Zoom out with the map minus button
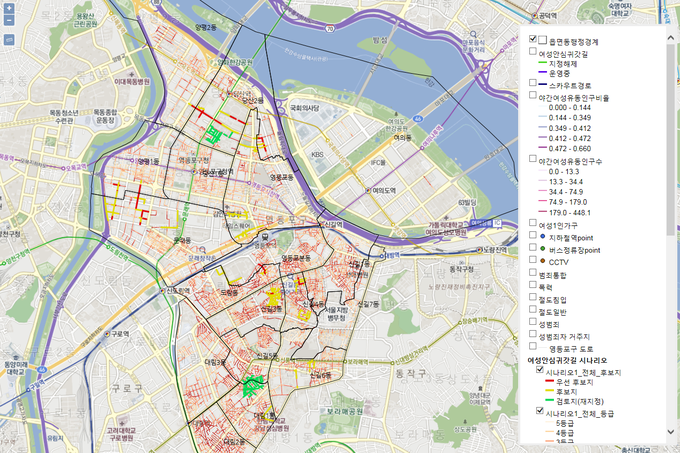Image resolution: width=680 pixels, height=453 pixels. click(x=9, y=20)
